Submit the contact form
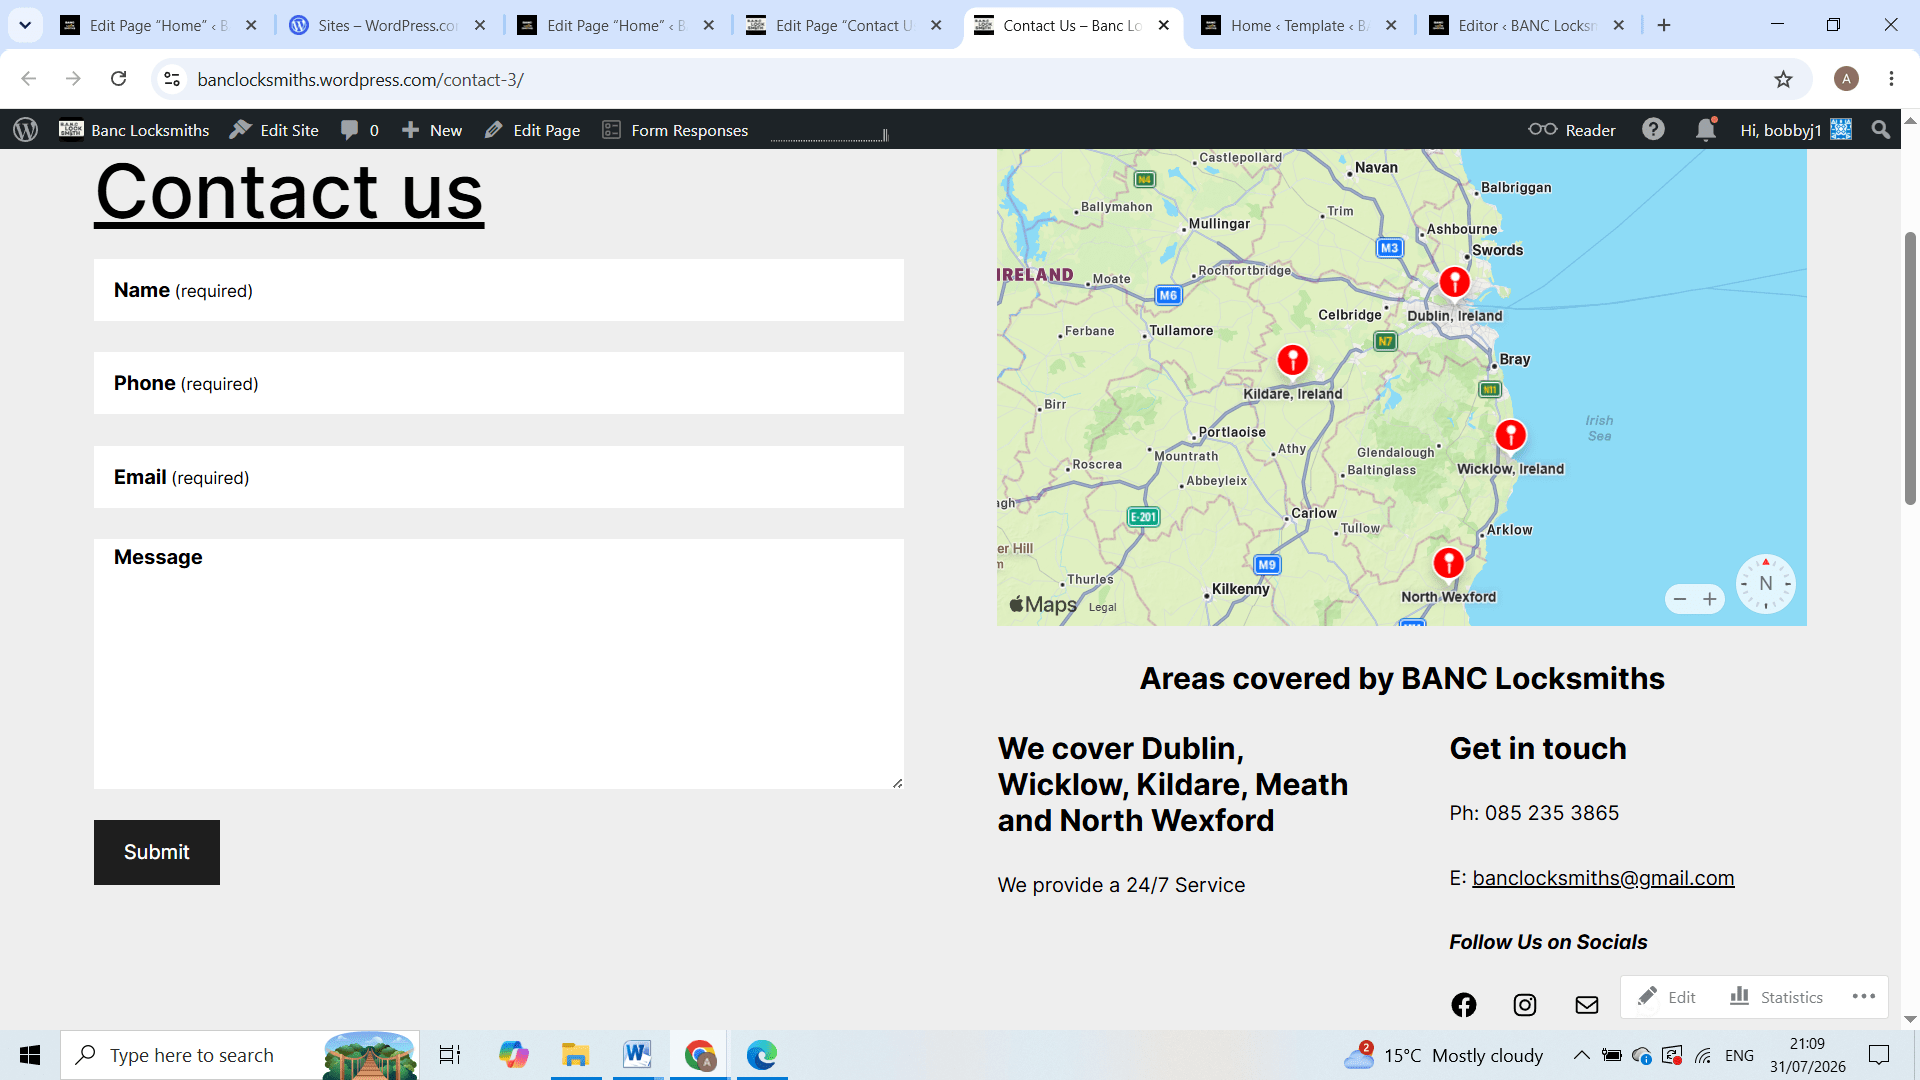The image size is (1920, 1080). tap(157, 852)
